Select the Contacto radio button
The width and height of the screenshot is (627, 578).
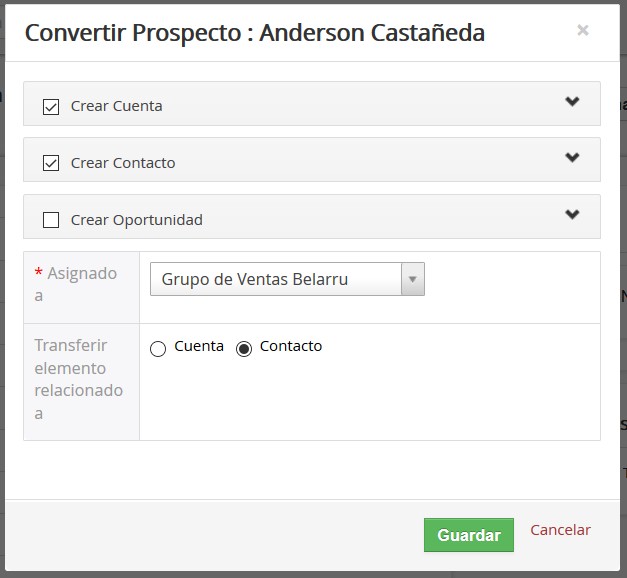(x=244, y=349)
